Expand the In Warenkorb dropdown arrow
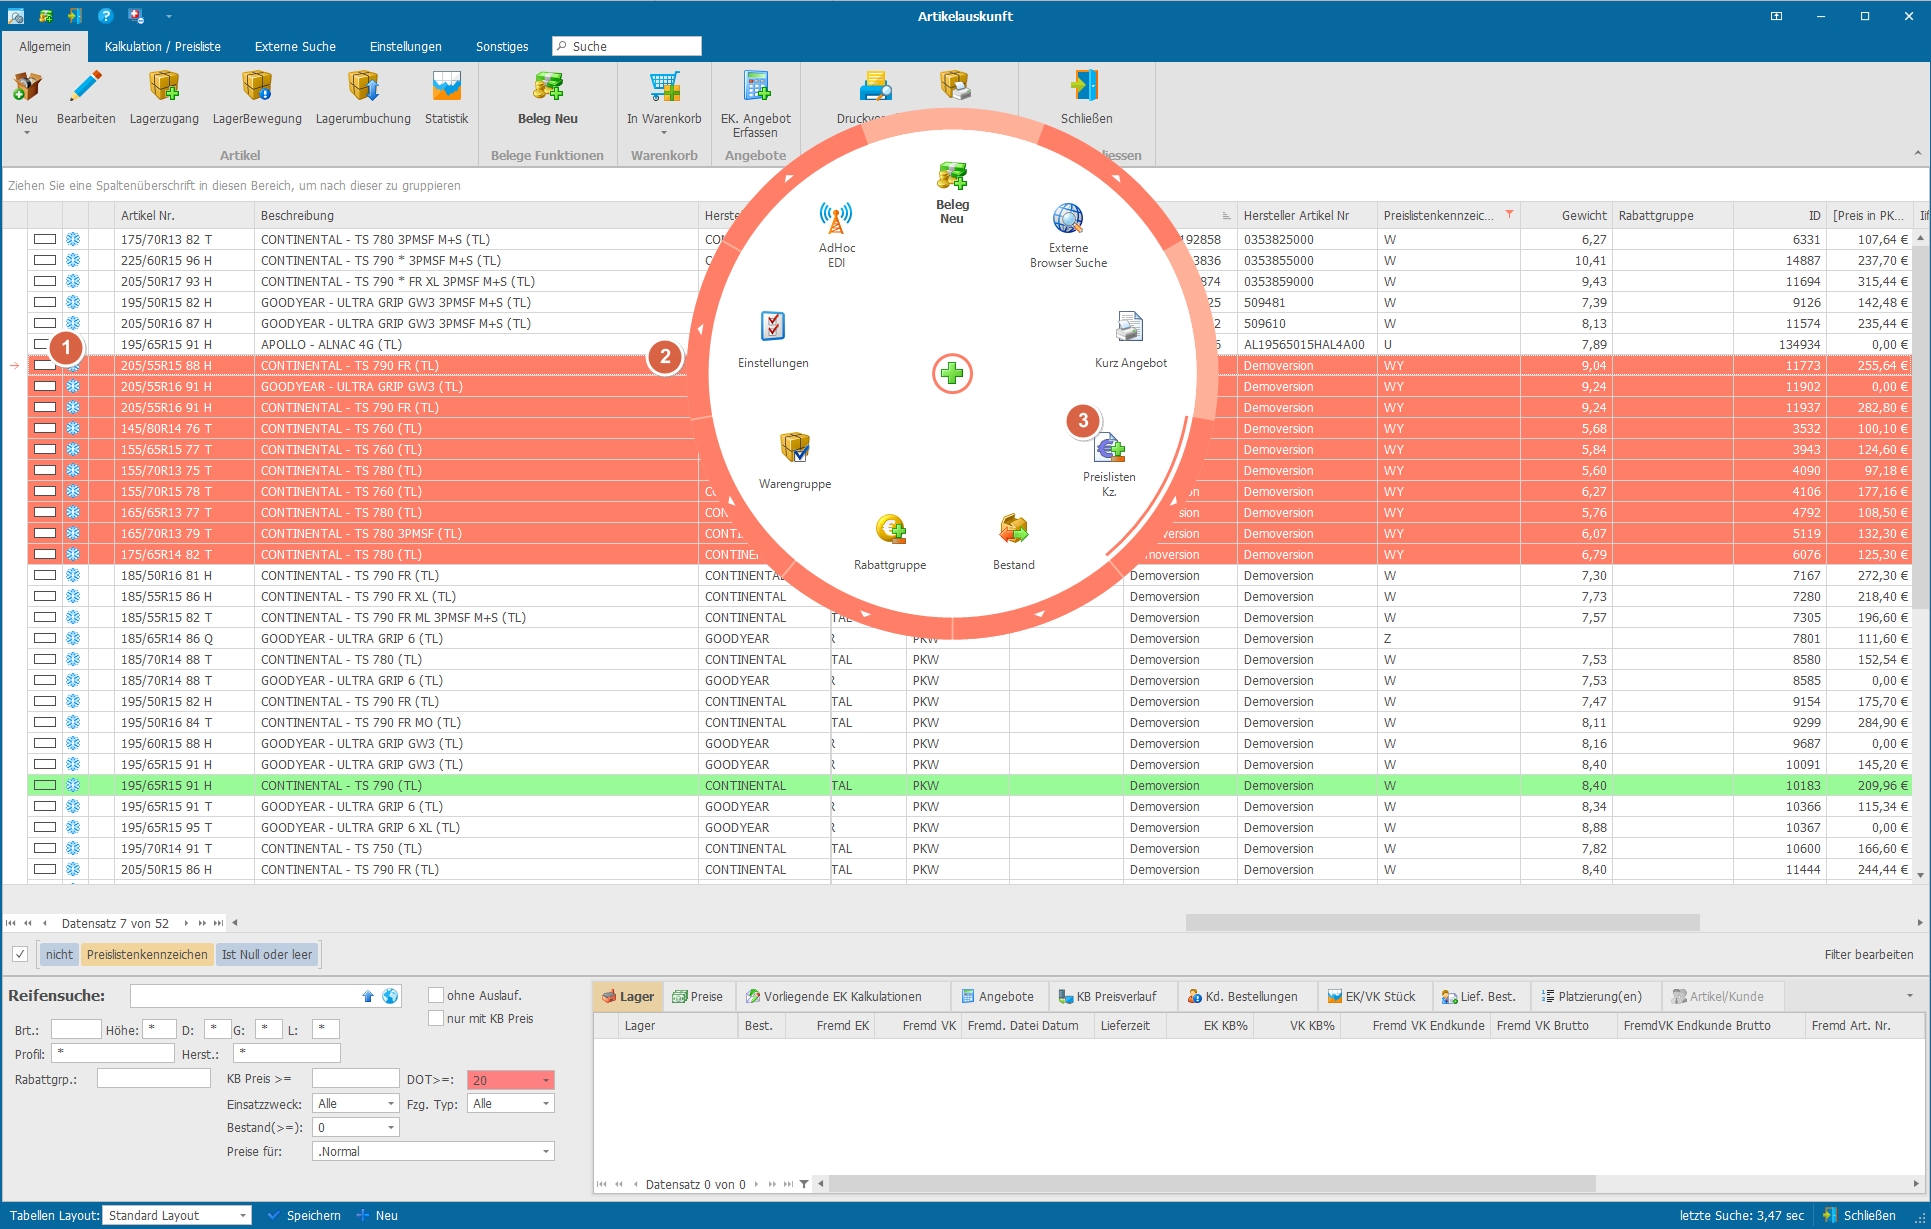Screen dimensions: 1931x1229 point(664,132)
